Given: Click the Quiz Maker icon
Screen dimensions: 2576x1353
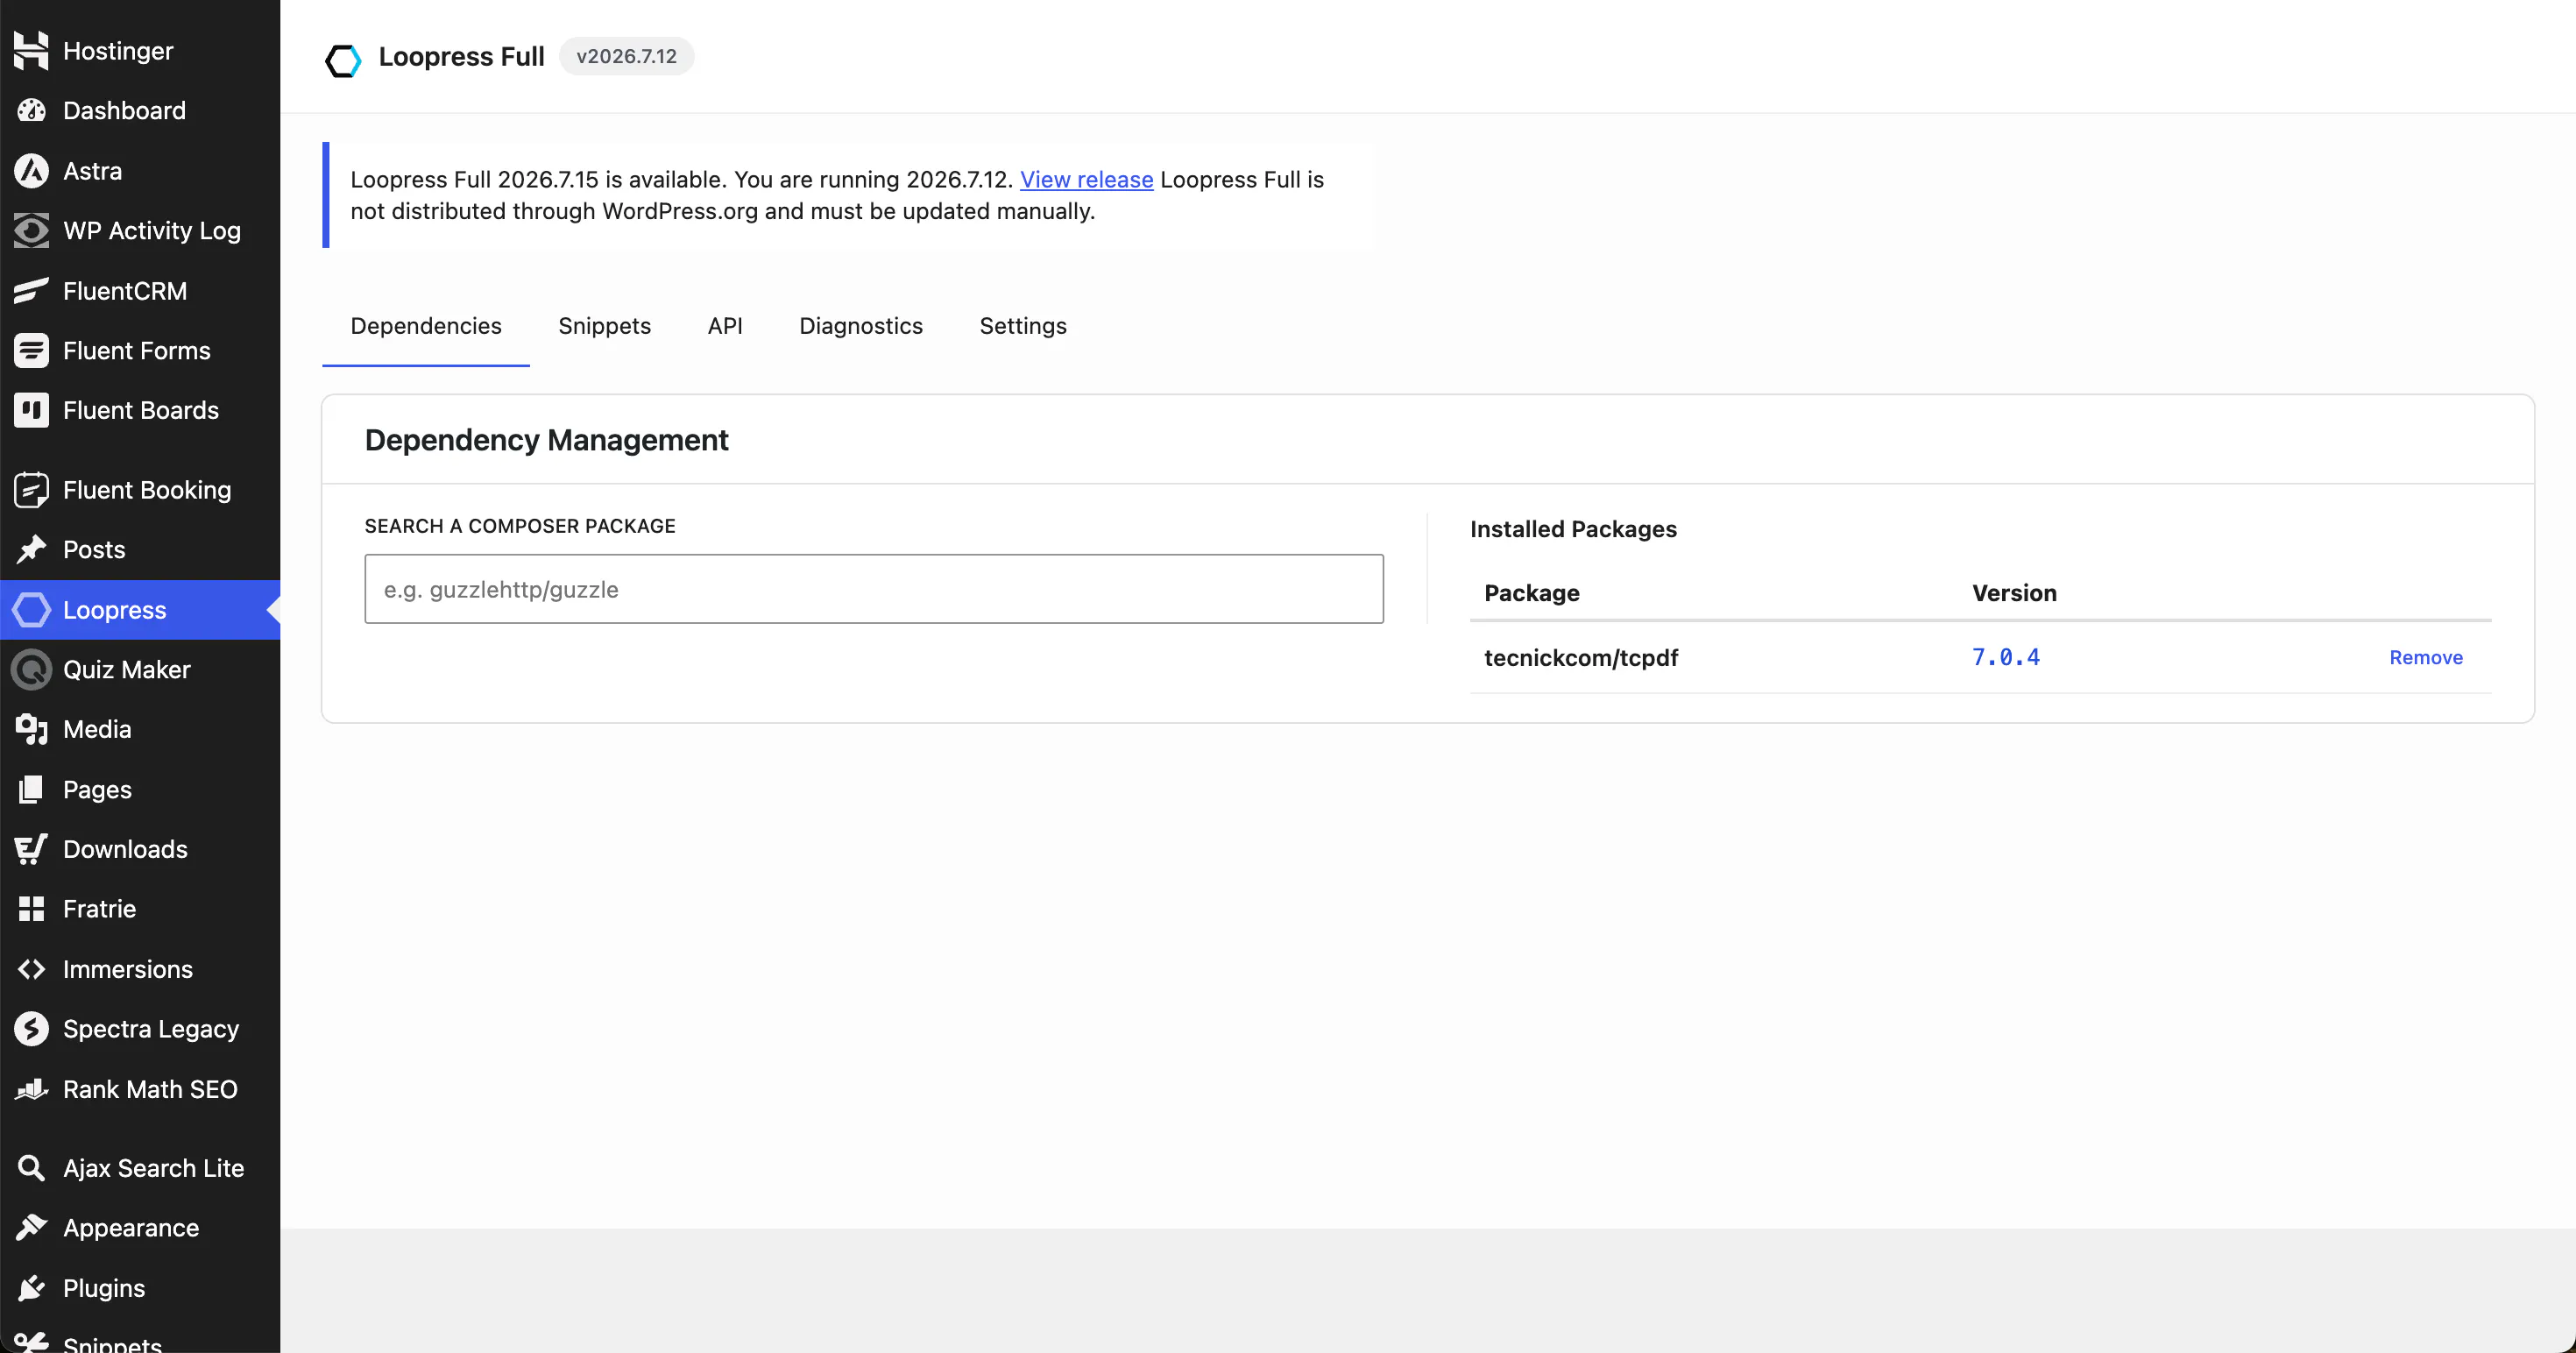Looking at the screenshot, I should pos(31,669).
